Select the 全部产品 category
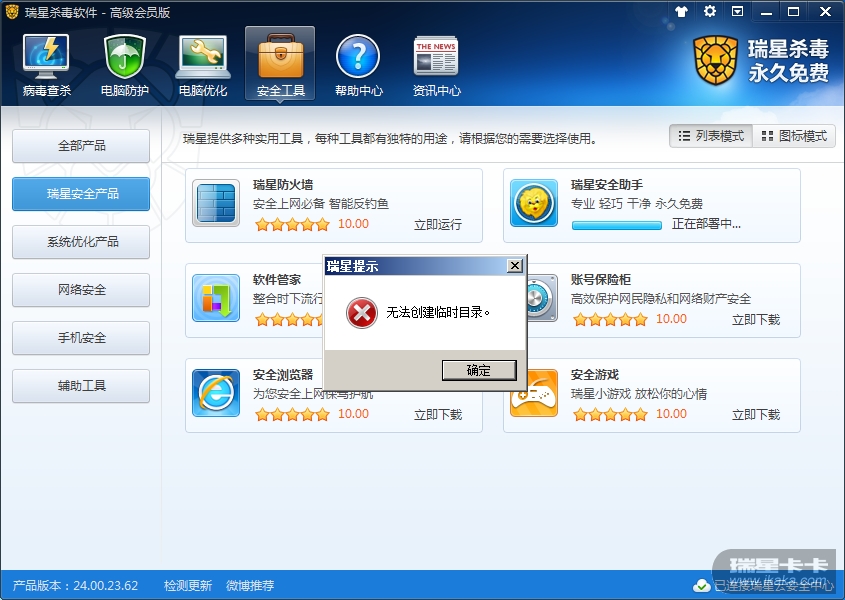Image resolution: width=845 pixels, height=600 pixels. coord(81,146)
